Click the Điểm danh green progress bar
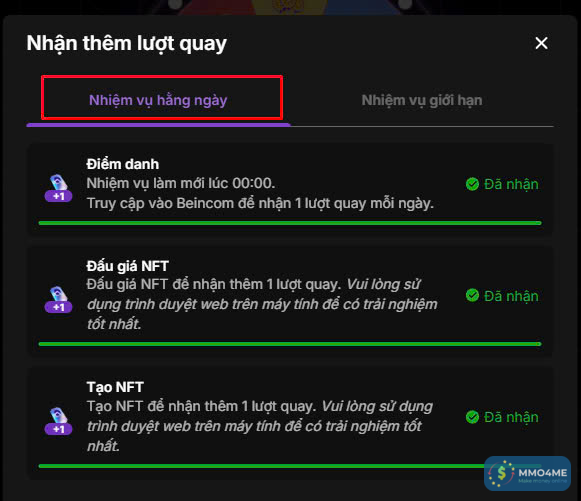The height and width of the screenshot is (501, 581). click(290, 223)
